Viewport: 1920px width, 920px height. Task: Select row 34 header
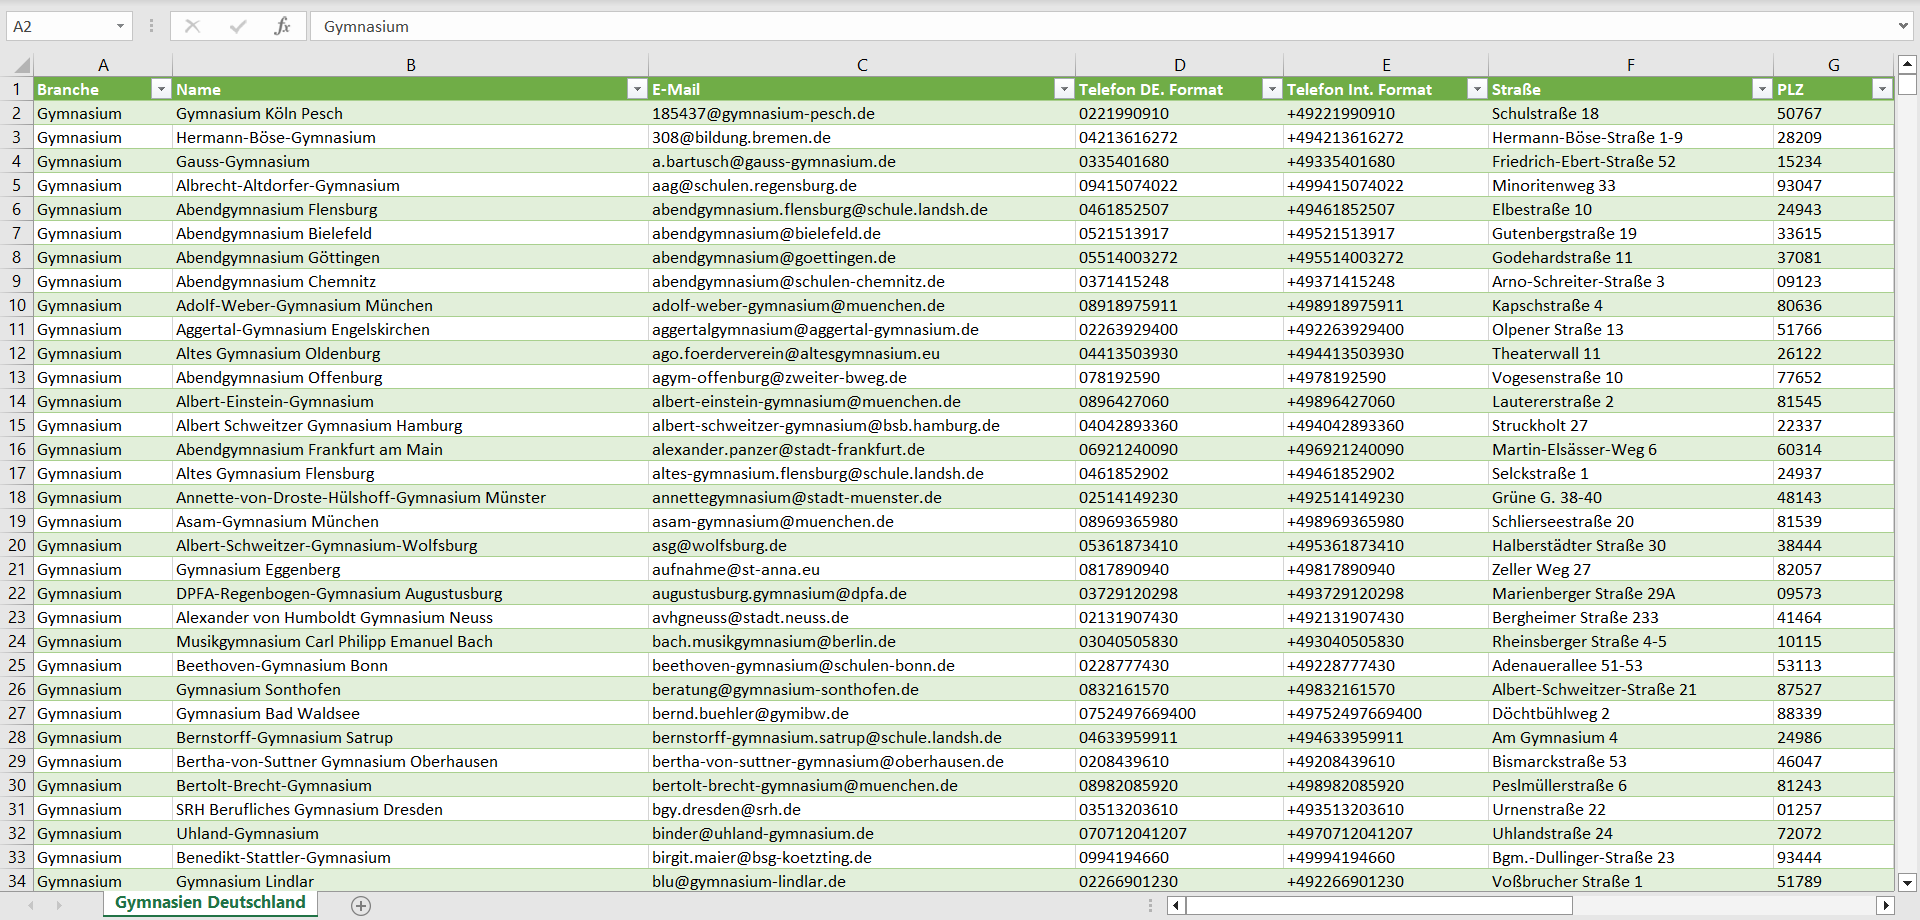(x=17, y=881)
